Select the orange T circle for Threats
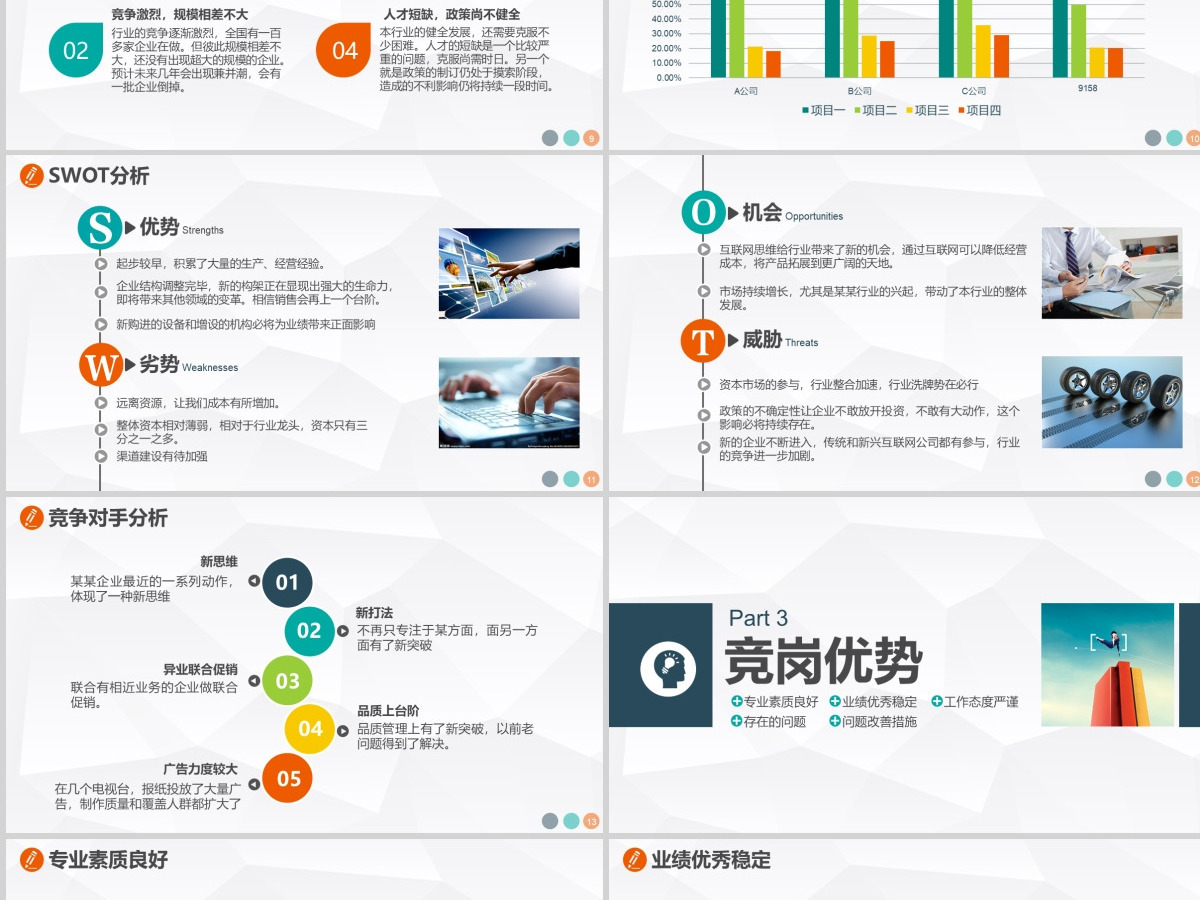Viewport: 1200px width, 900px height. 703,340
